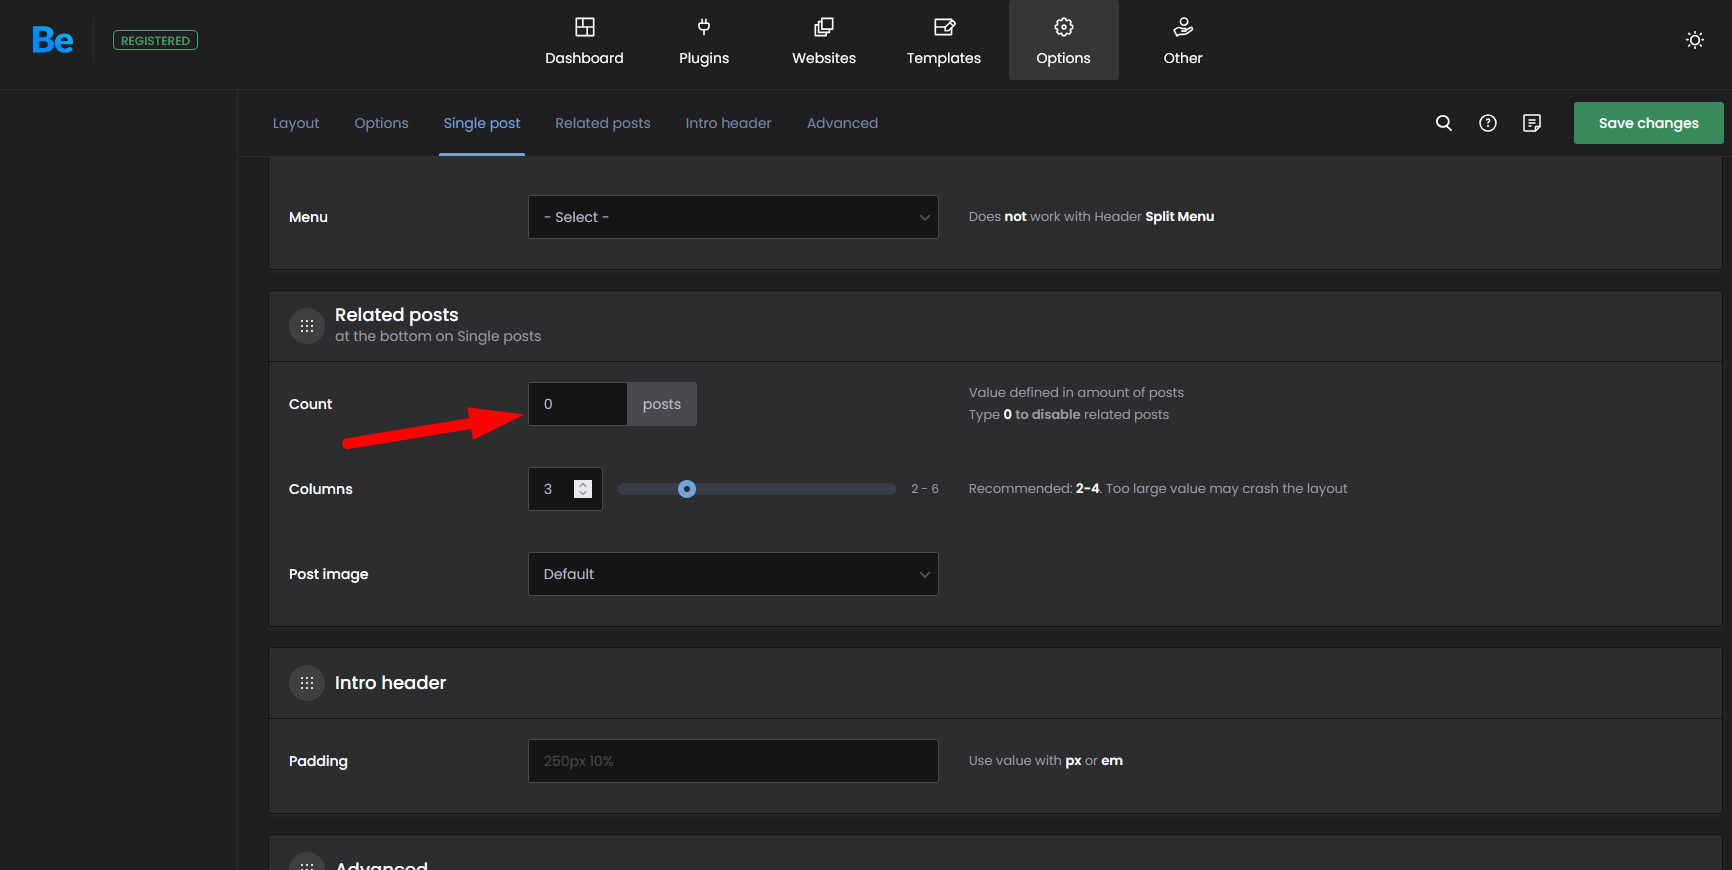Click the search magnifier icon
Image resolution: width=1732 pixels, height=870 pixels.
(1444, 123)
